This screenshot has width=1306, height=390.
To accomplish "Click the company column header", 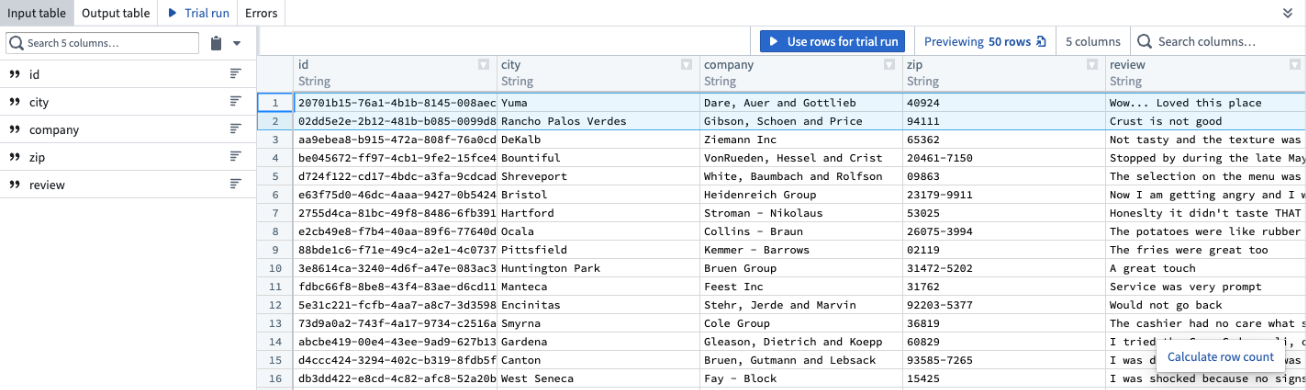I will [801, 73].
